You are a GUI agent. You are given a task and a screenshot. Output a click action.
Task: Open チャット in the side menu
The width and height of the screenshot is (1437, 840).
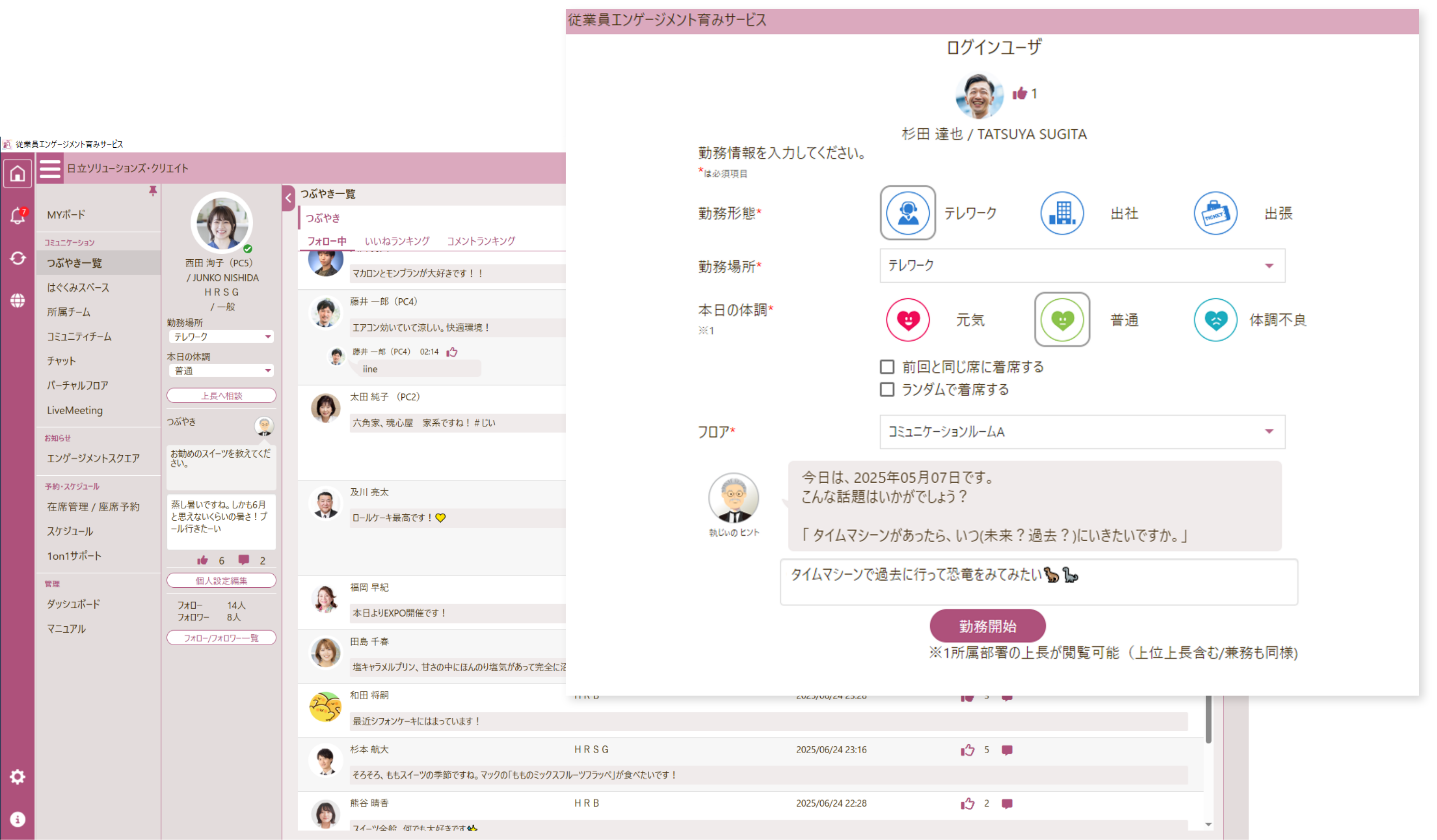pyautogui.click(x=61, y=361)
